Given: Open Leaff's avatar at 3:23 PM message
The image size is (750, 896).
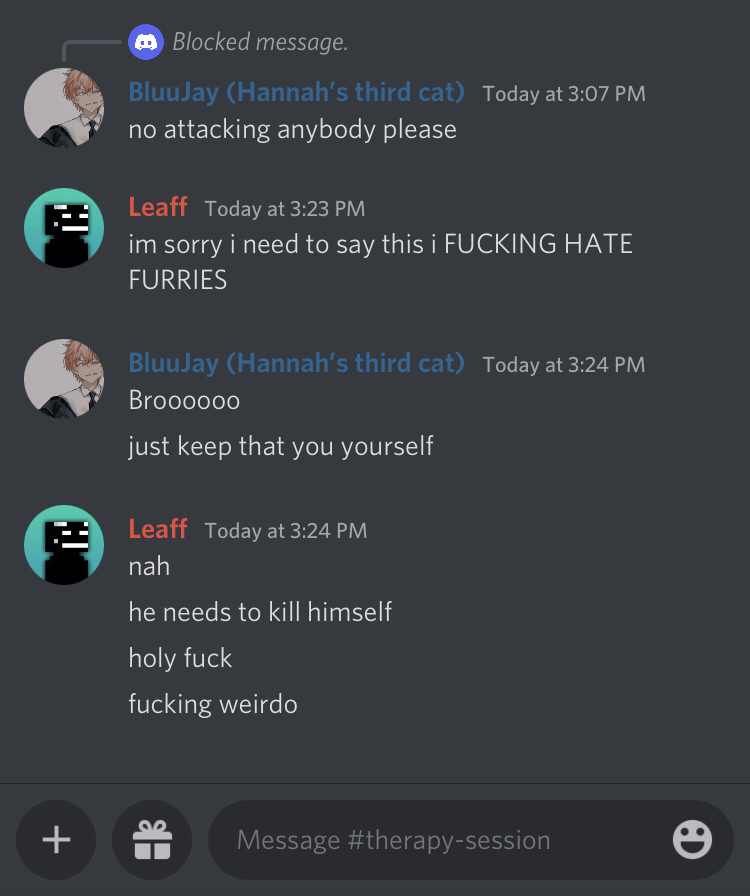Looking at the screenshot, I should coord(64,228).
